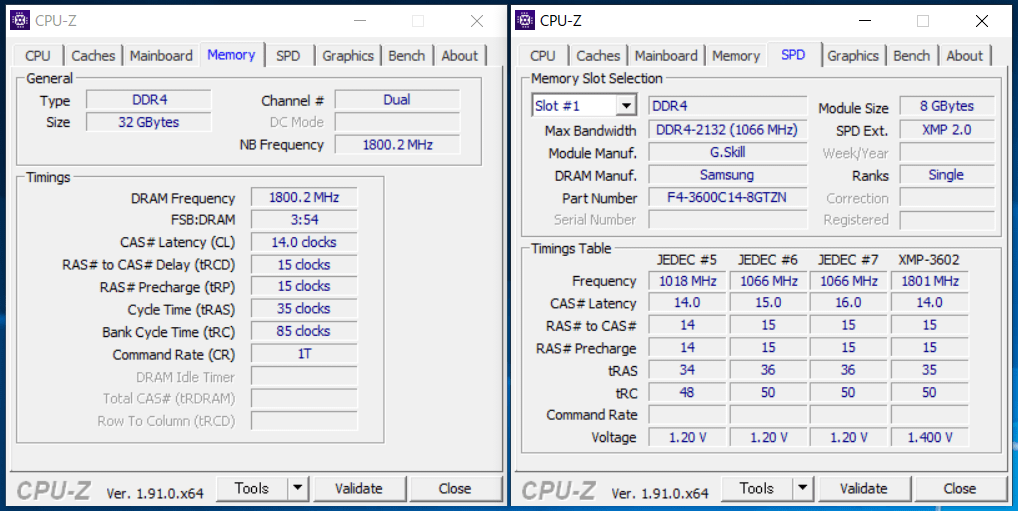
Task: Click JEDEC #7 CAS# Latency 16.0 cell
Action: tap(849, 303)
